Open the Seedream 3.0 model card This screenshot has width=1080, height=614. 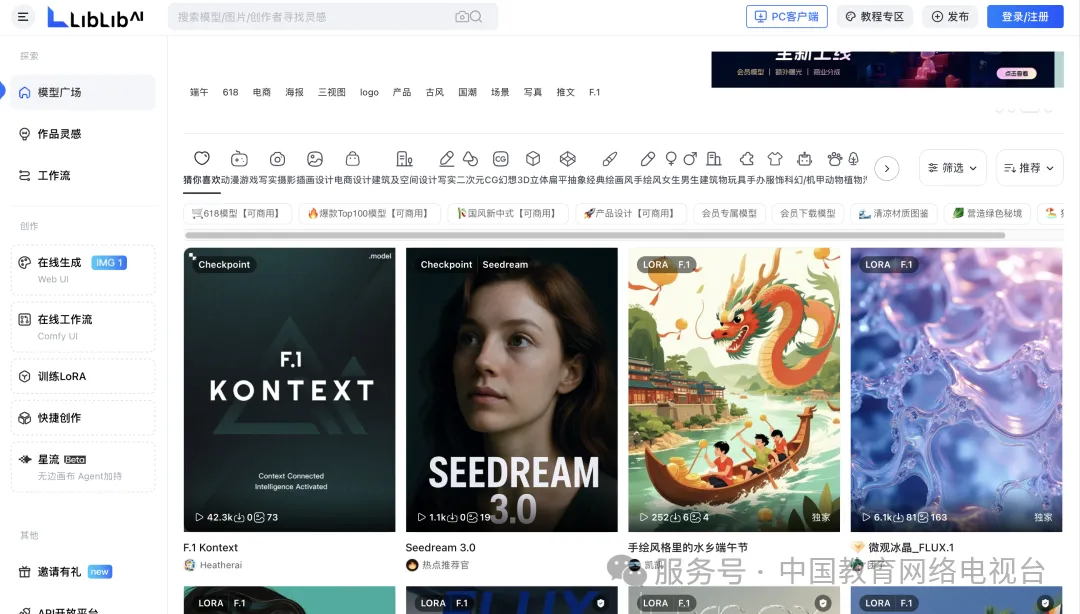[x=512, y=390]
